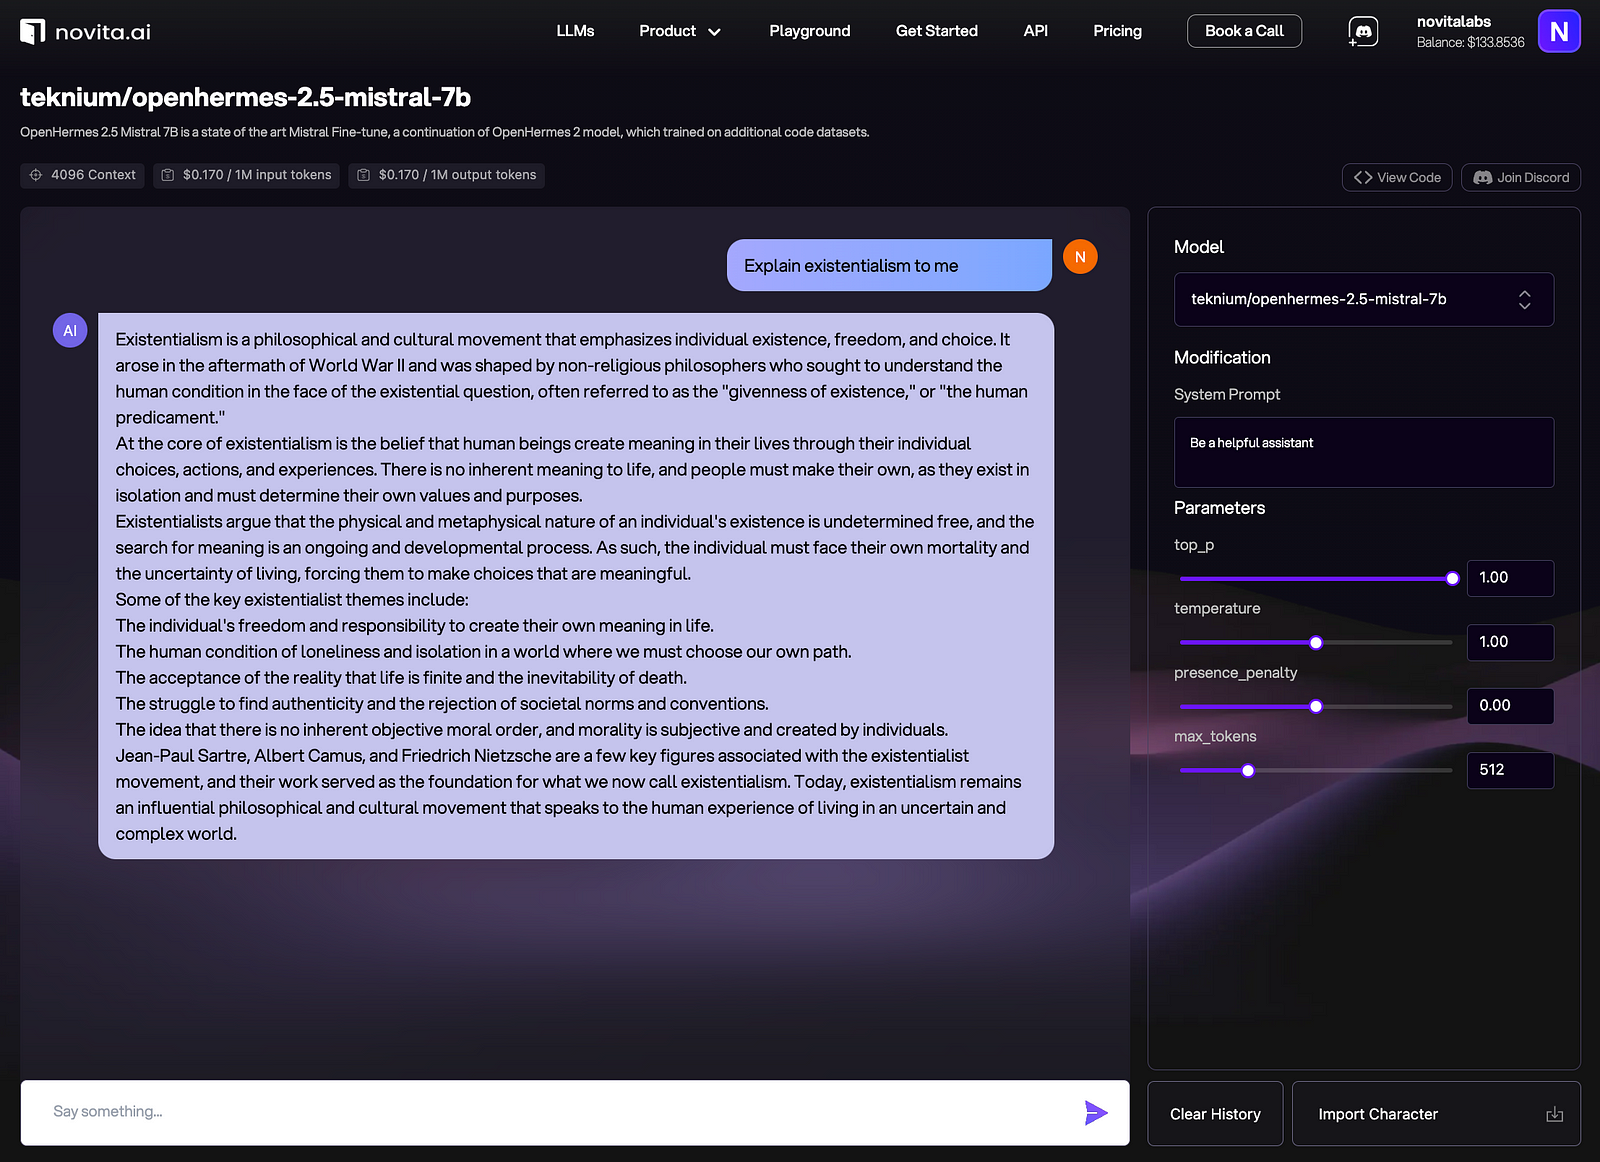Click the System Prompt label
Image resolution: width=1600 pixels, height=1162 pixels.
point(1227,394)
